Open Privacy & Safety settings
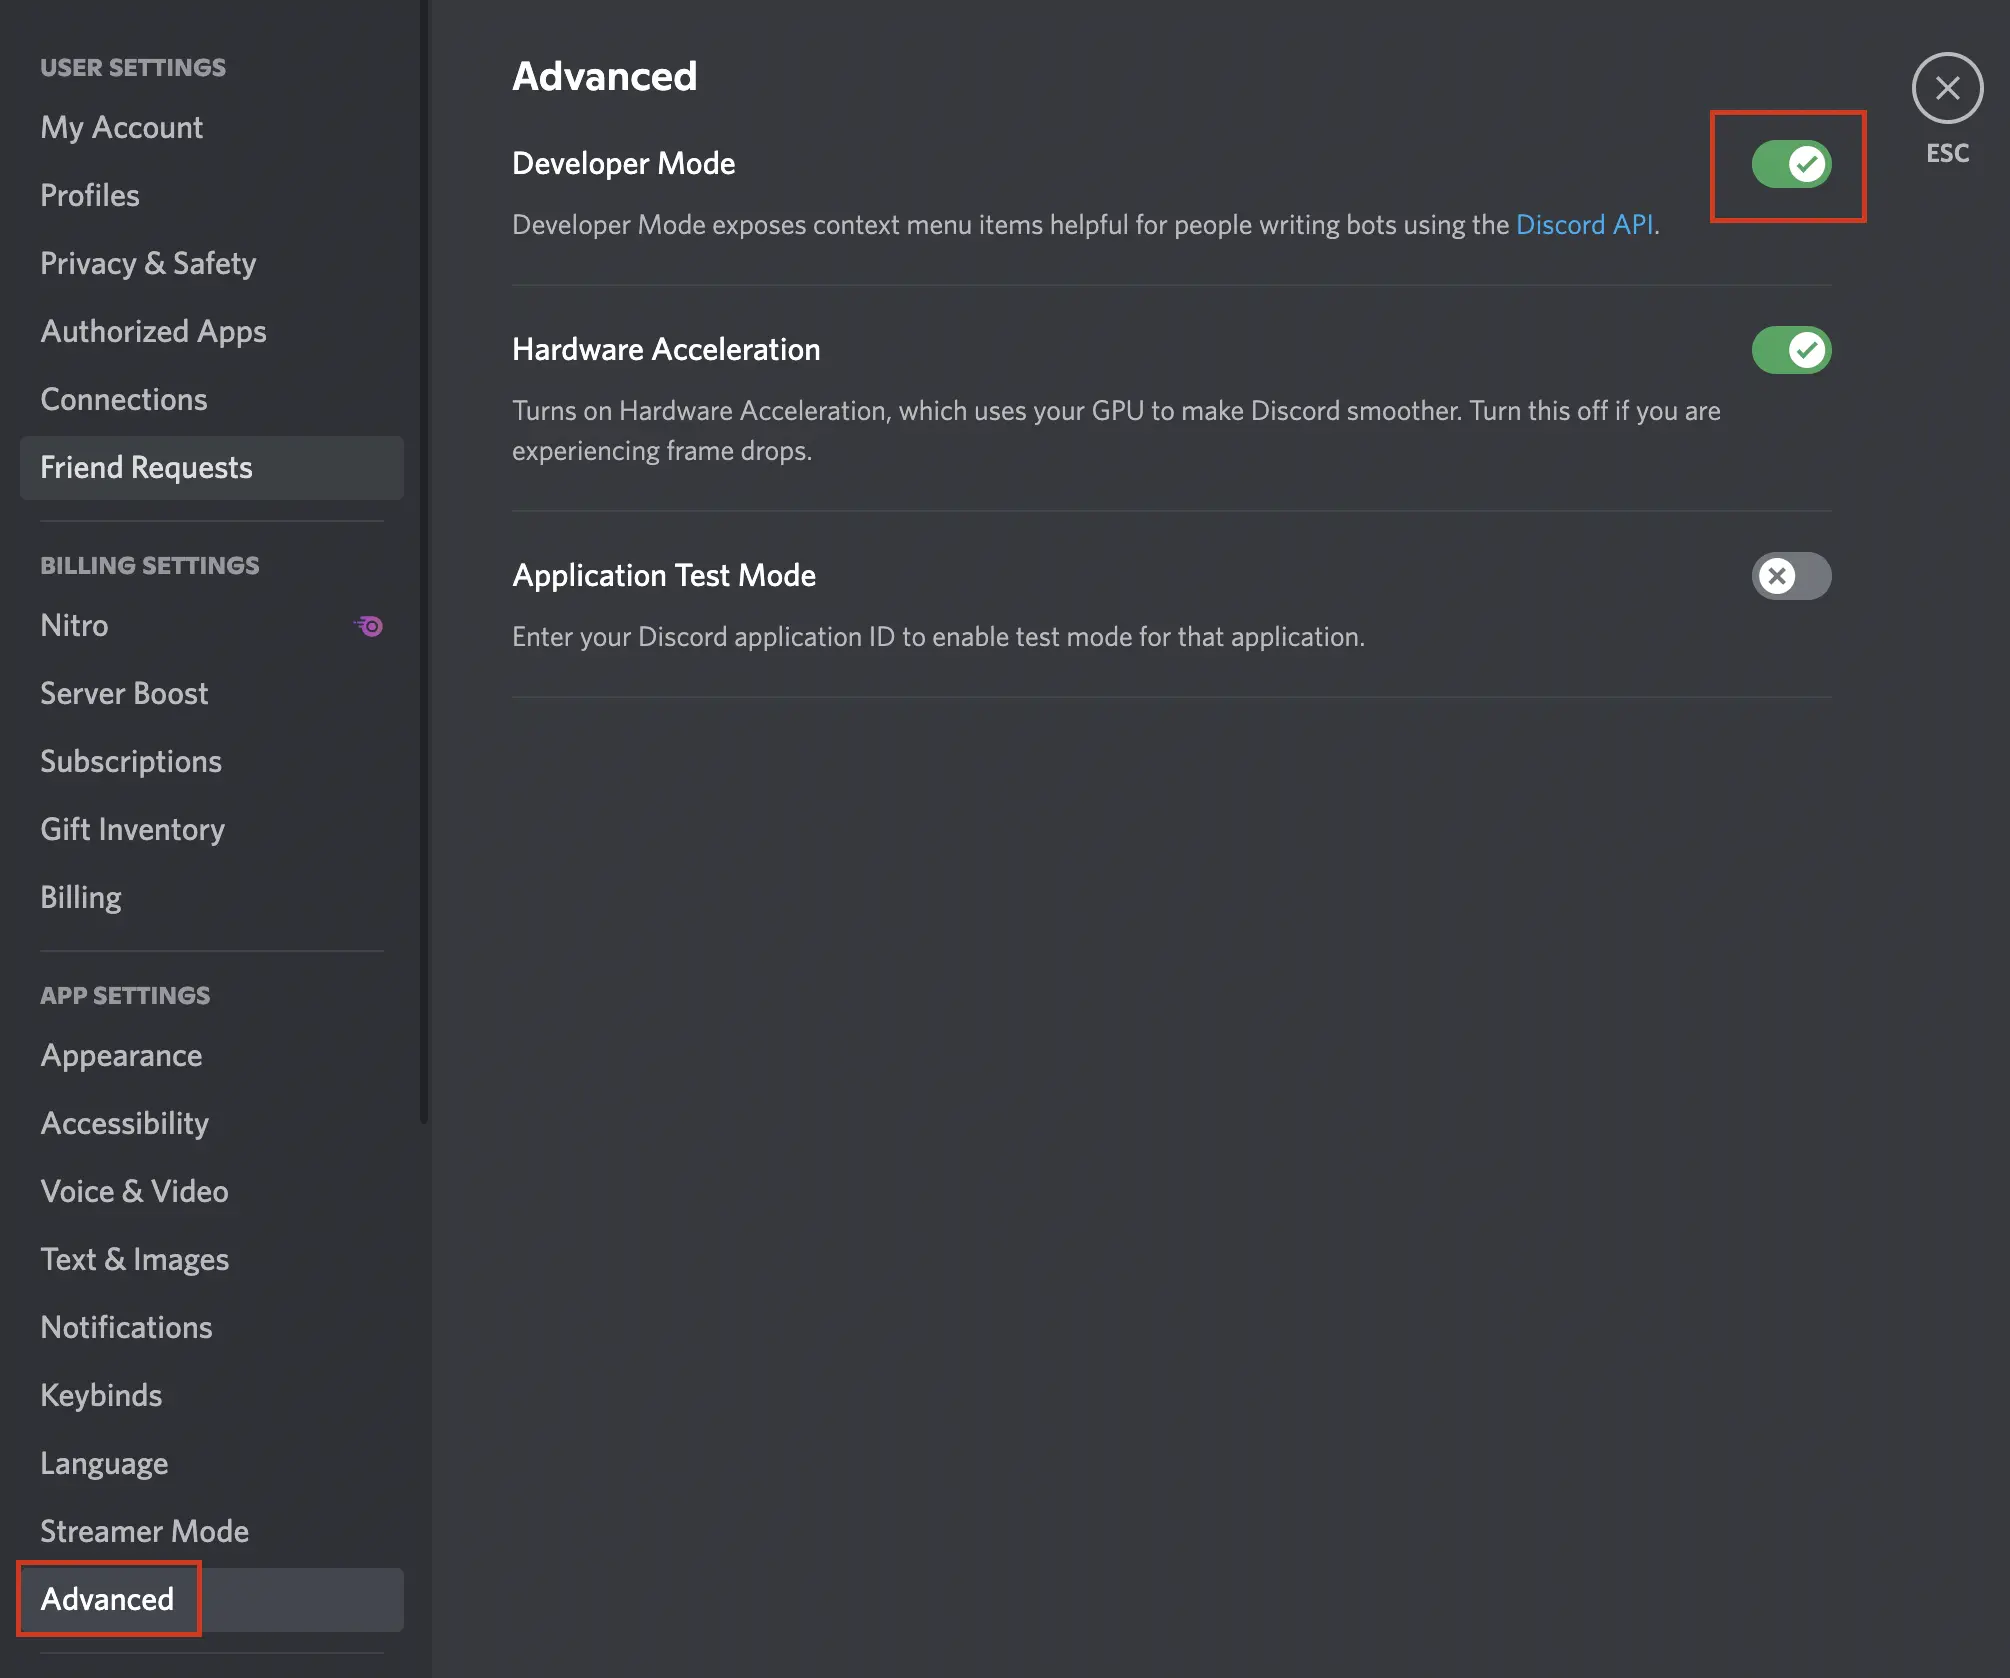This screenshot has height=1678, width=2010. pyautogui.click(x=148, y=263)
